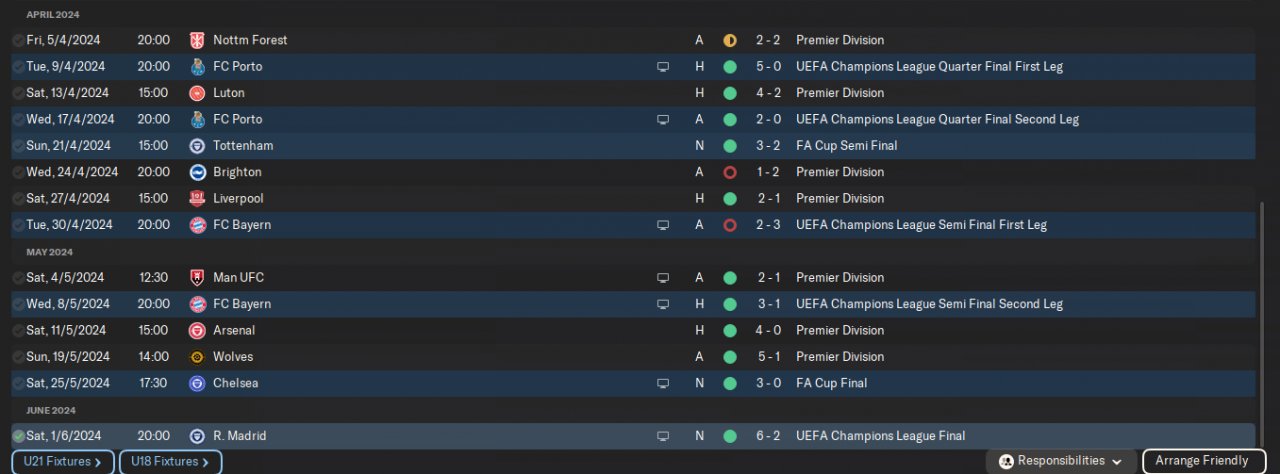Expand the U18 Fixtures section
This screenshot has height=474, width=1280.
[x=170, y=462]
